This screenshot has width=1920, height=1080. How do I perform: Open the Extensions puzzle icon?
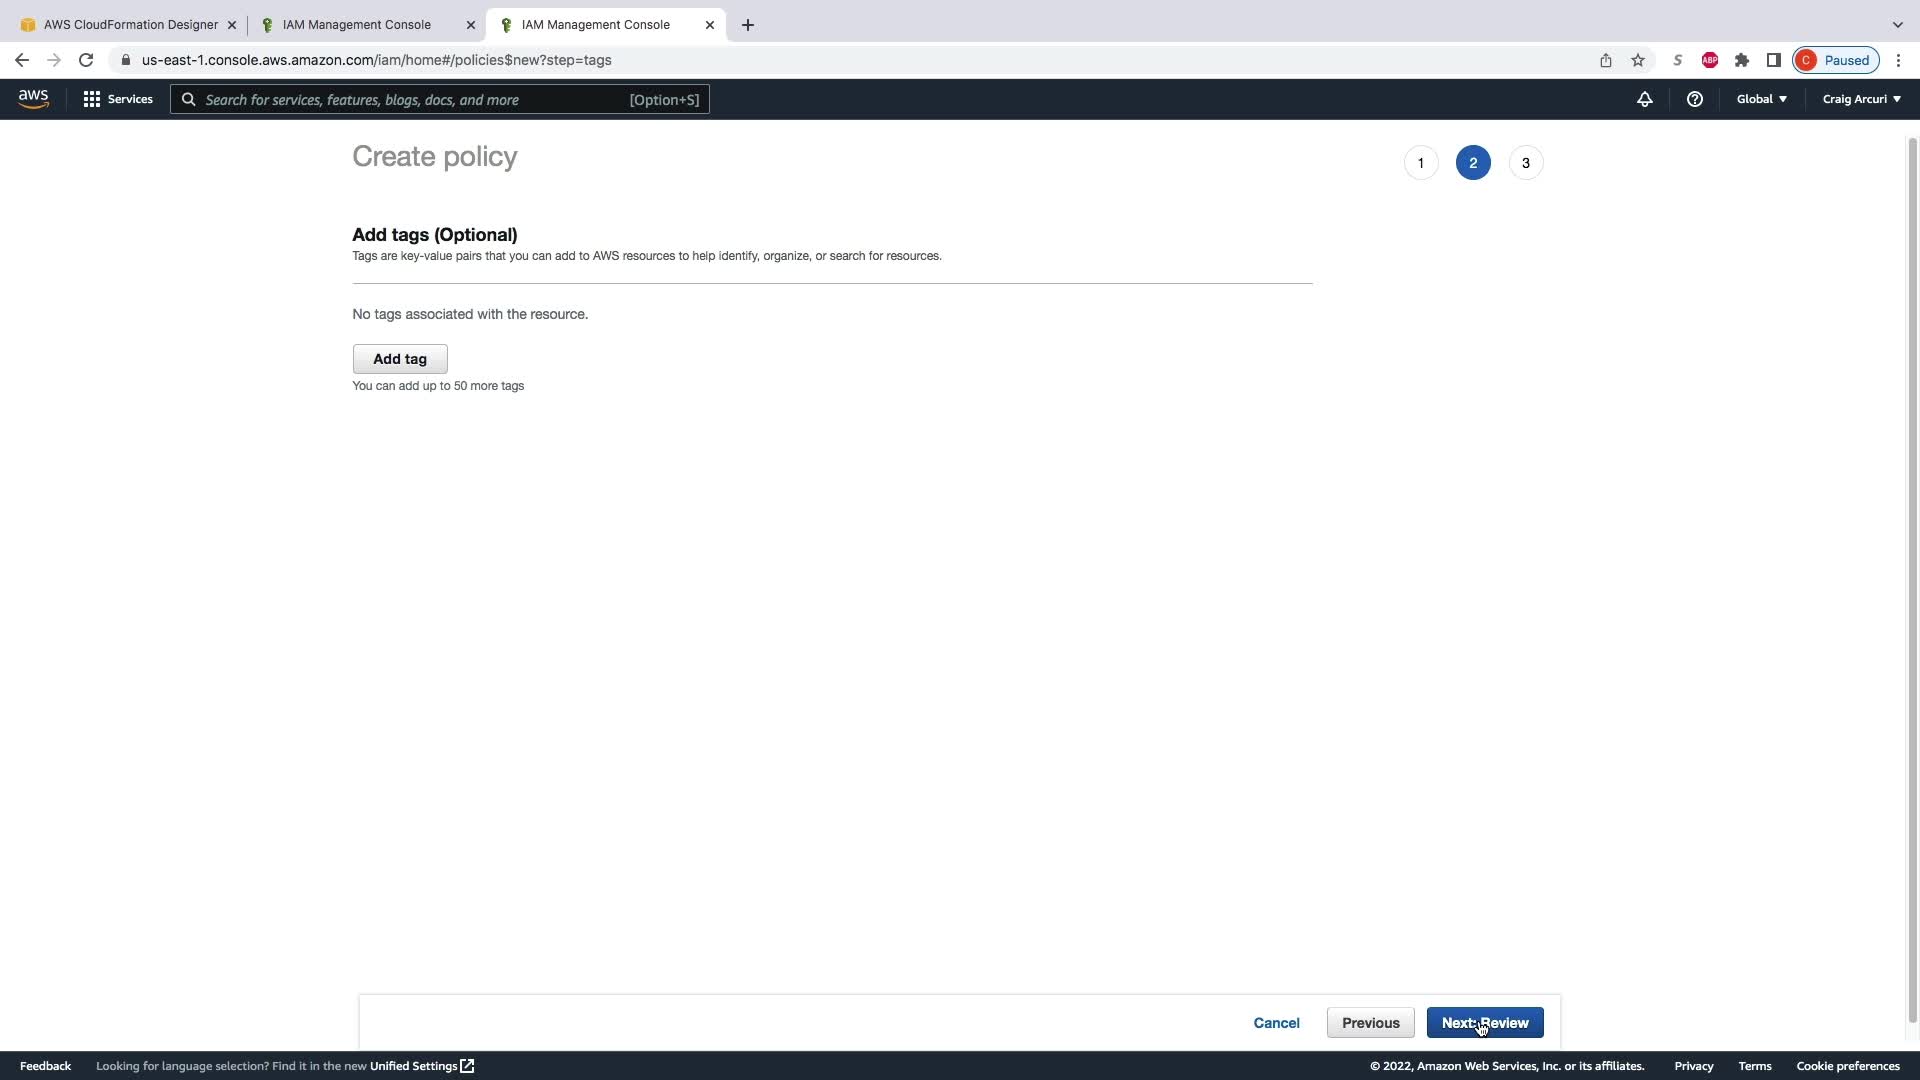(x=1742, y=60)
